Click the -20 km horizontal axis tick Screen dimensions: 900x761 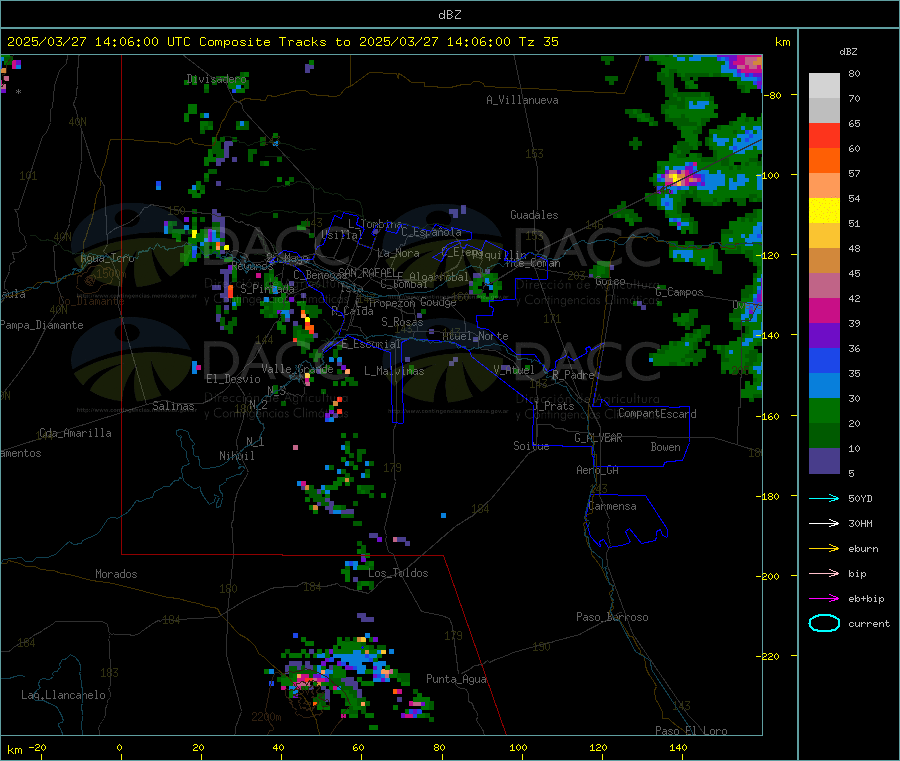pyautogui.click(x=38, y=748)
